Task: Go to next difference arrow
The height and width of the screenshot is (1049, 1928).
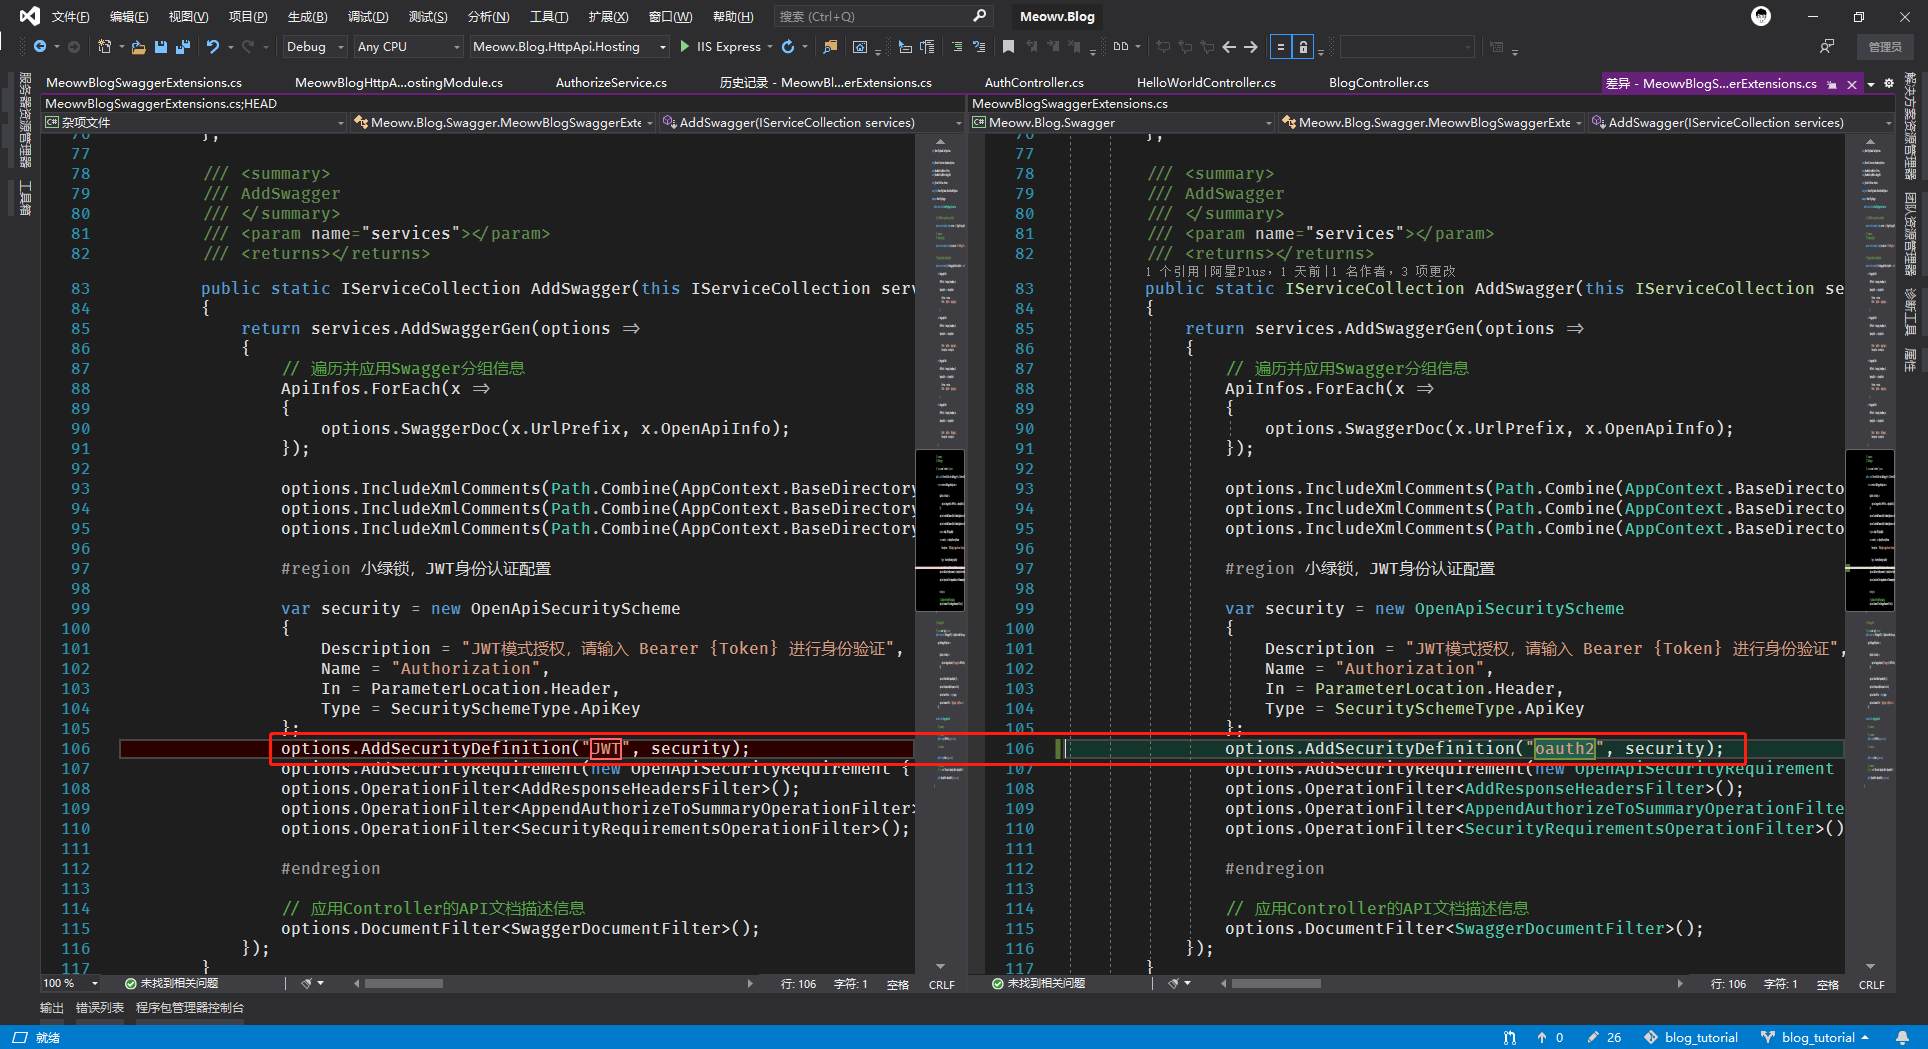Action: 1250,47
